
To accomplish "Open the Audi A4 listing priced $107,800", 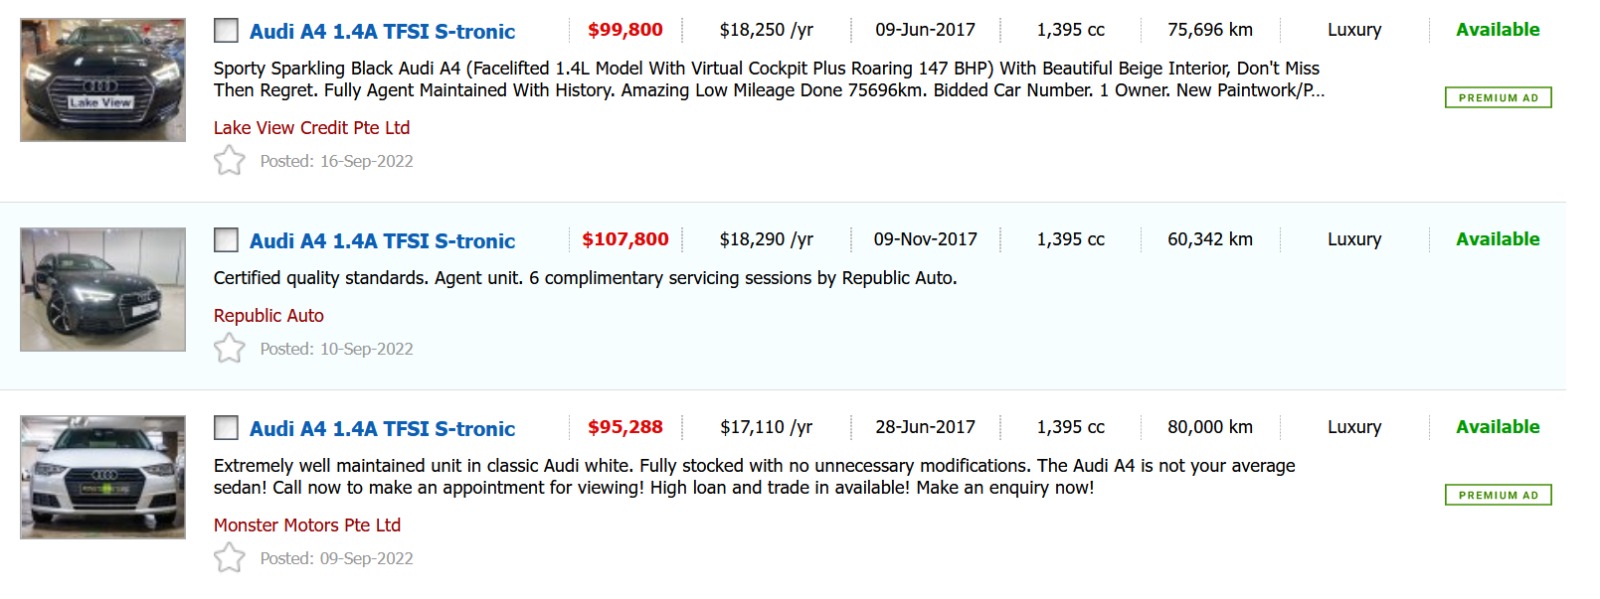I will [x=382, y=241].
